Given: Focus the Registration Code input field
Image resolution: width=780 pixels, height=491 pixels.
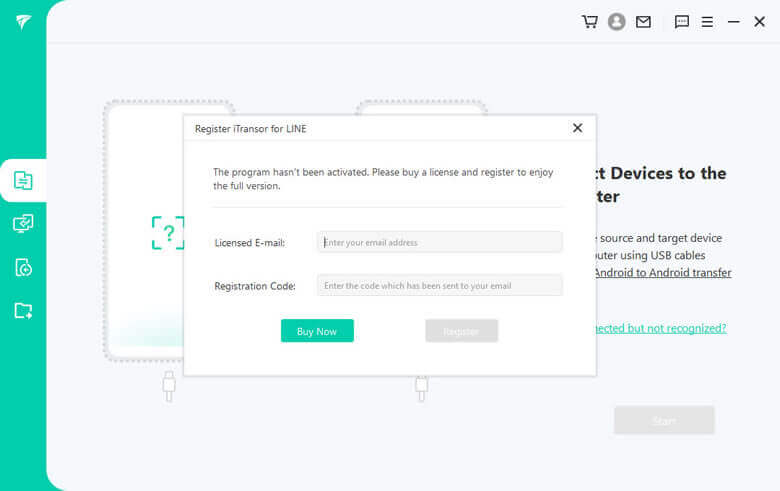Looking at the screenshot, I should [440, 286].
